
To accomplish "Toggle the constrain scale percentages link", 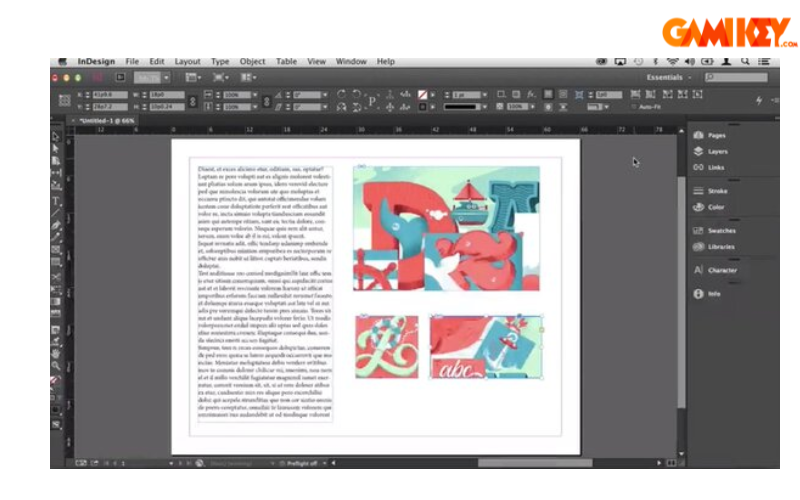I will [266, 100].
